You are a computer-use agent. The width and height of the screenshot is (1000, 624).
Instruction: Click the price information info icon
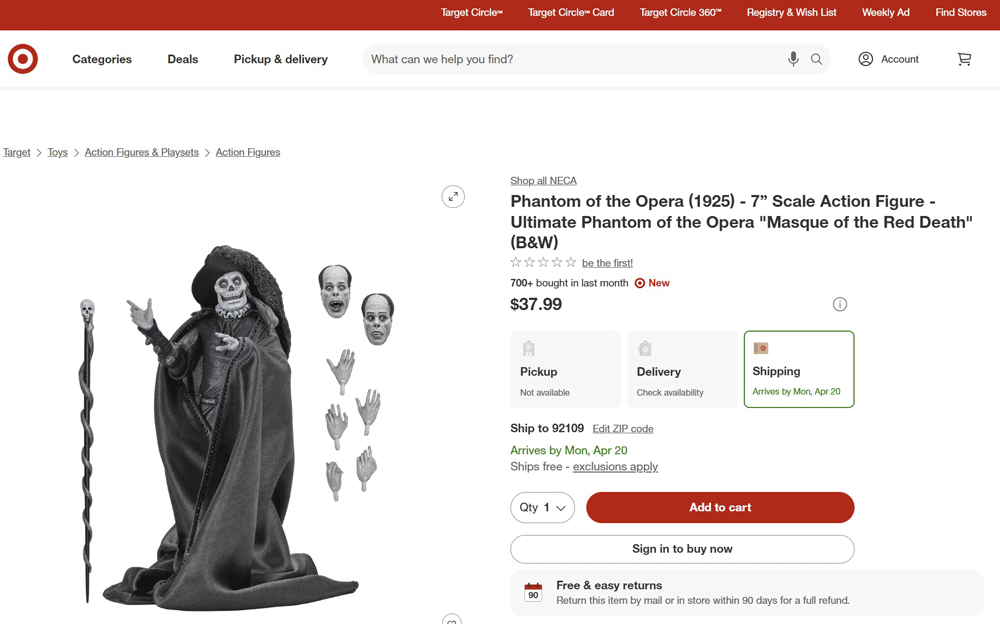(840, 304)
